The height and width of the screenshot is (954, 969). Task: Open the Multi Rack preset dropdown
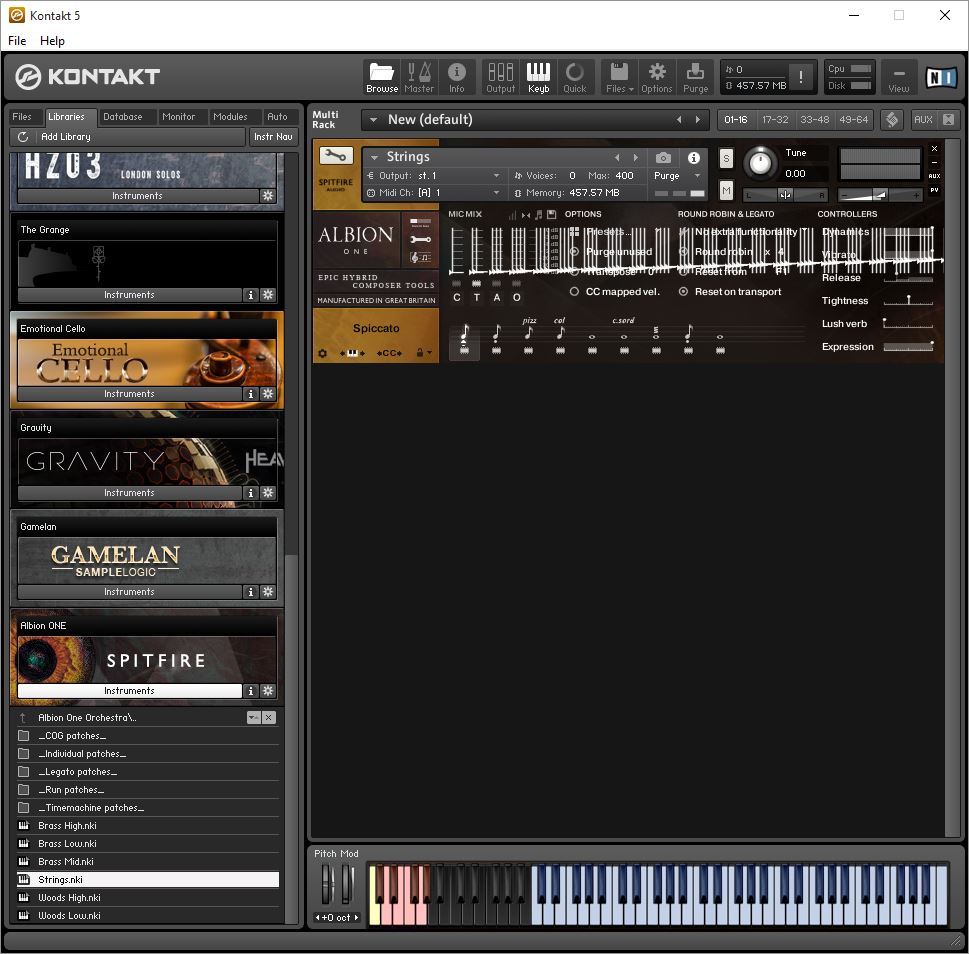pyautogui.click(x=373, y=120)
